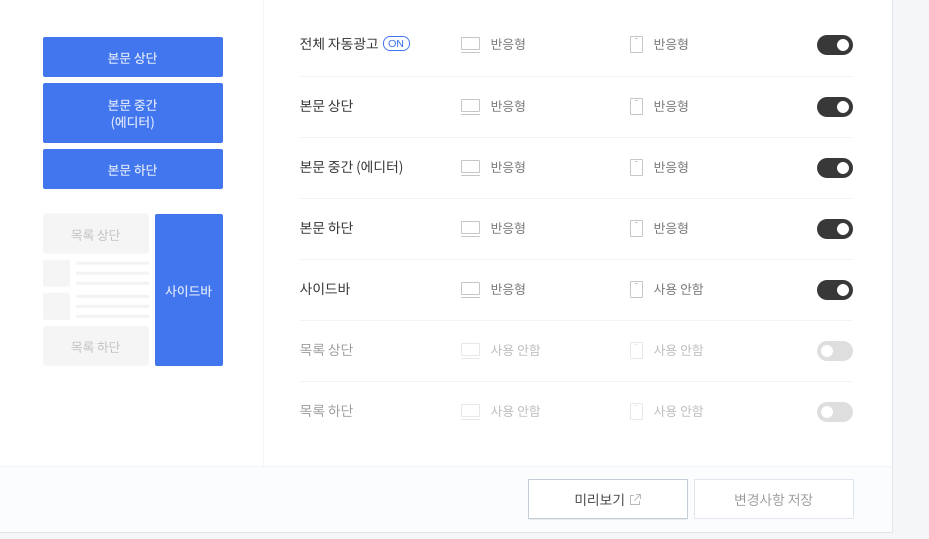The image size is (929, 539).
Task: Click the desktop icon for 본문 중간 (에디터)
Action: point(470,168)
